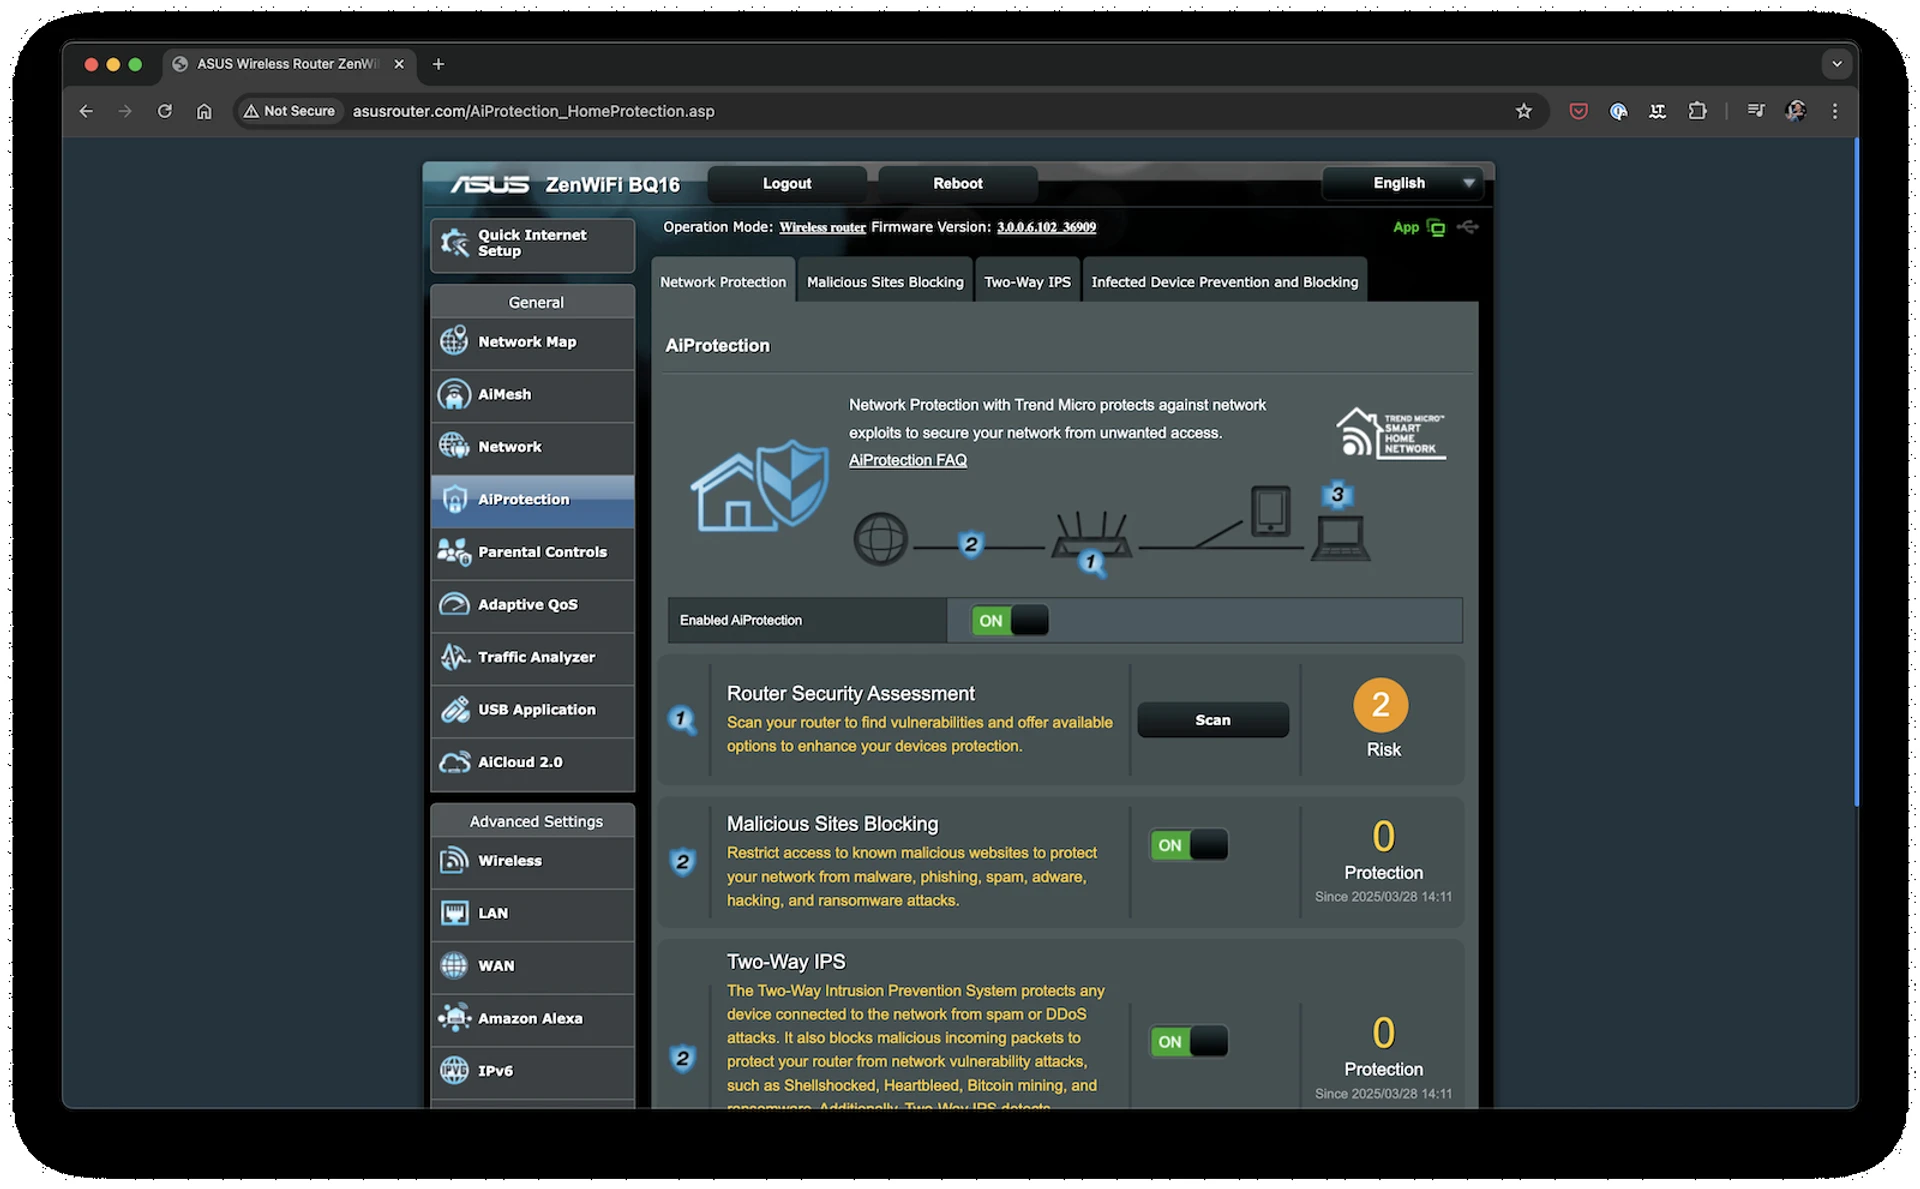Viewport: 1920px width, 1189px height.
Task: Open the Amazon Alexa icon
Action: [x=454, y=1018]
